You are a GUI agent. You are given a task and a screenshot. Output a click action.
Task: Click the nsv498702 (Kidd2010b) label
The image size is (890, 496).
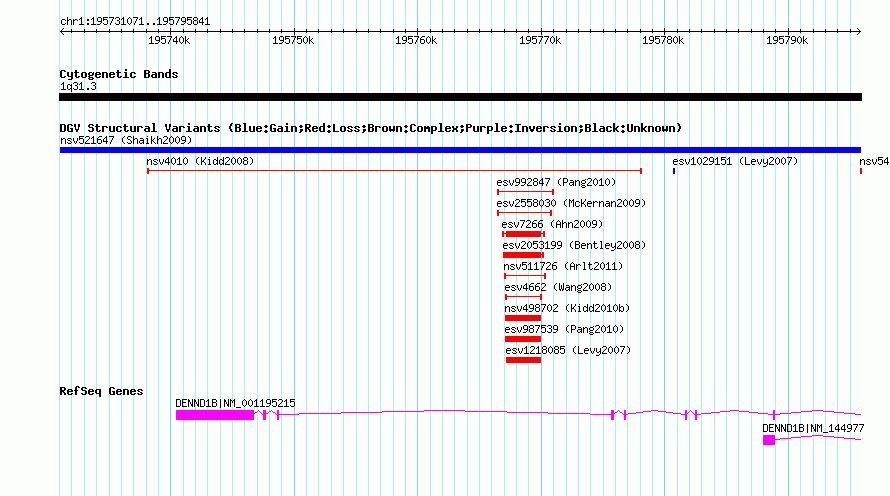[x=568, y=308]
